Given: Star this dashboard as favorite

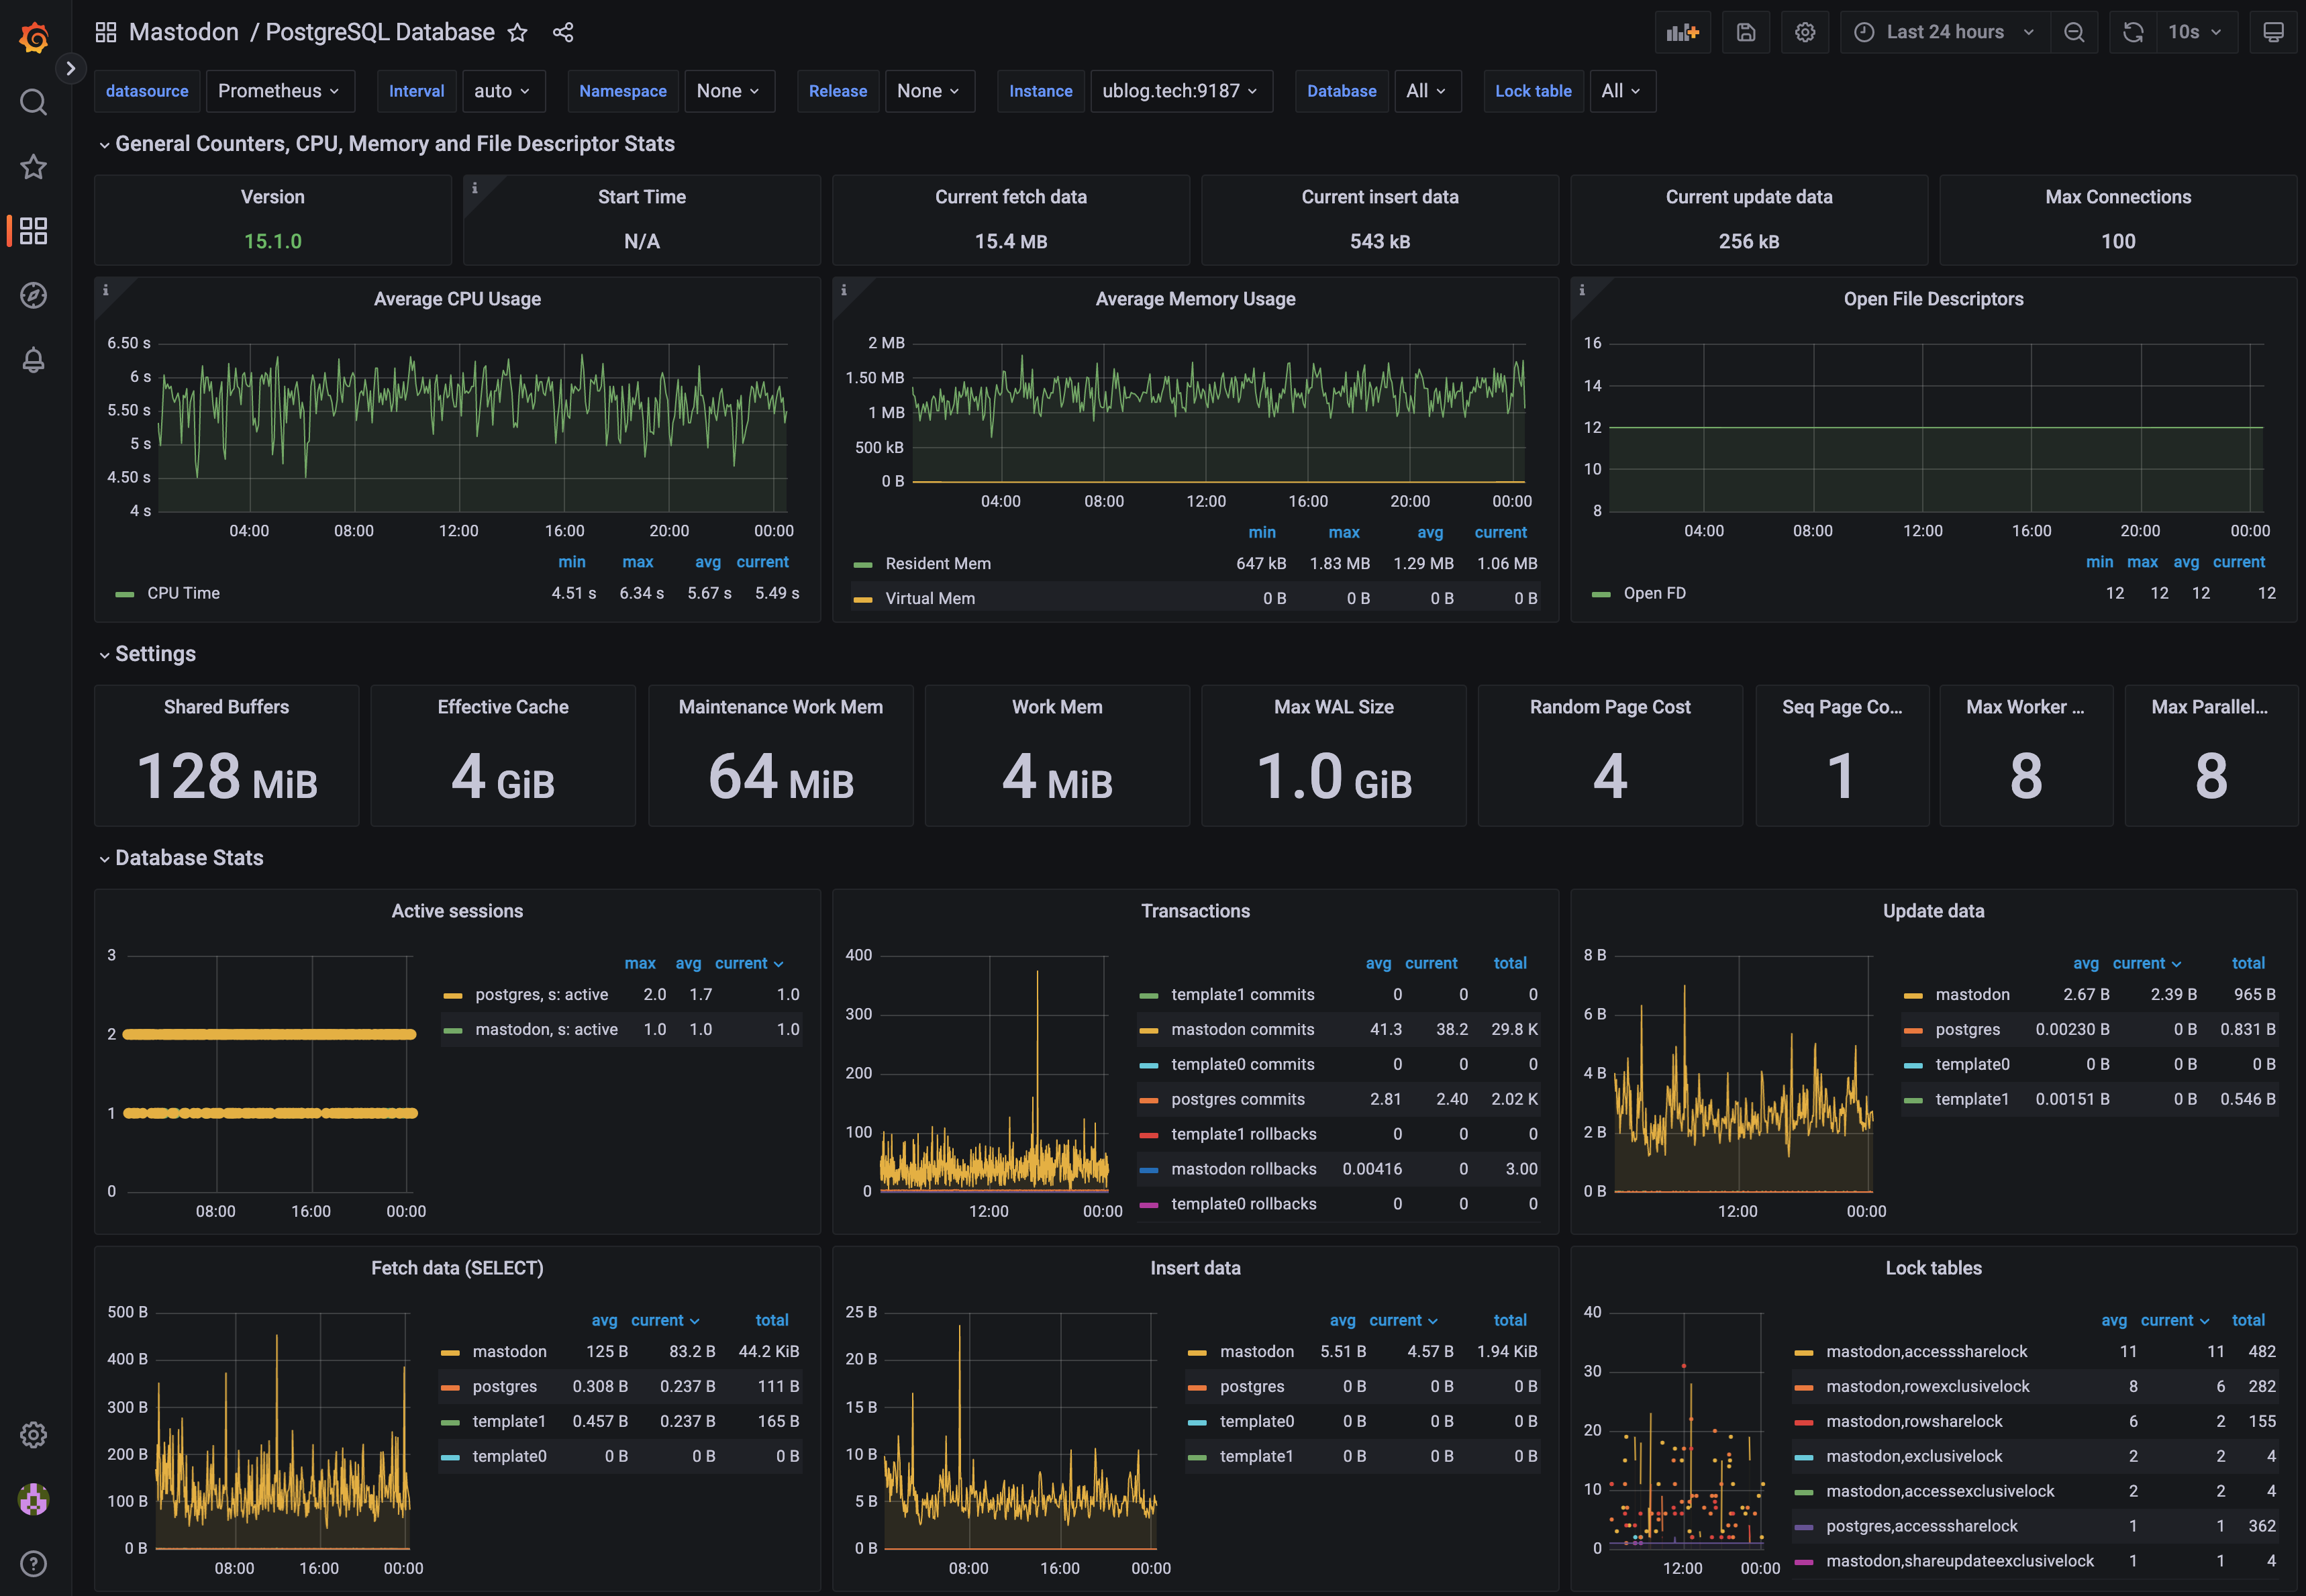Looking at the screenshot, I should point(517,33).
